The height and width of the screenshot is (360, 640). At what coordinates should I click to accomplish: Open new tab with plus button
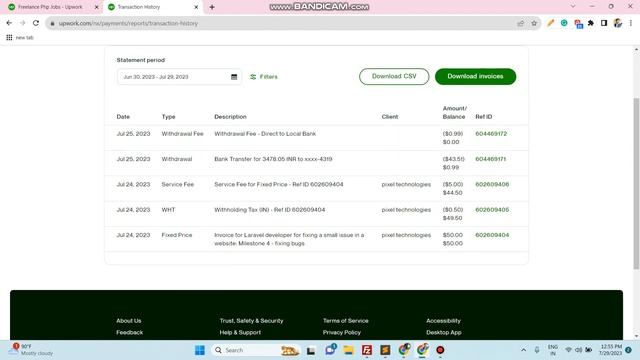212,7
